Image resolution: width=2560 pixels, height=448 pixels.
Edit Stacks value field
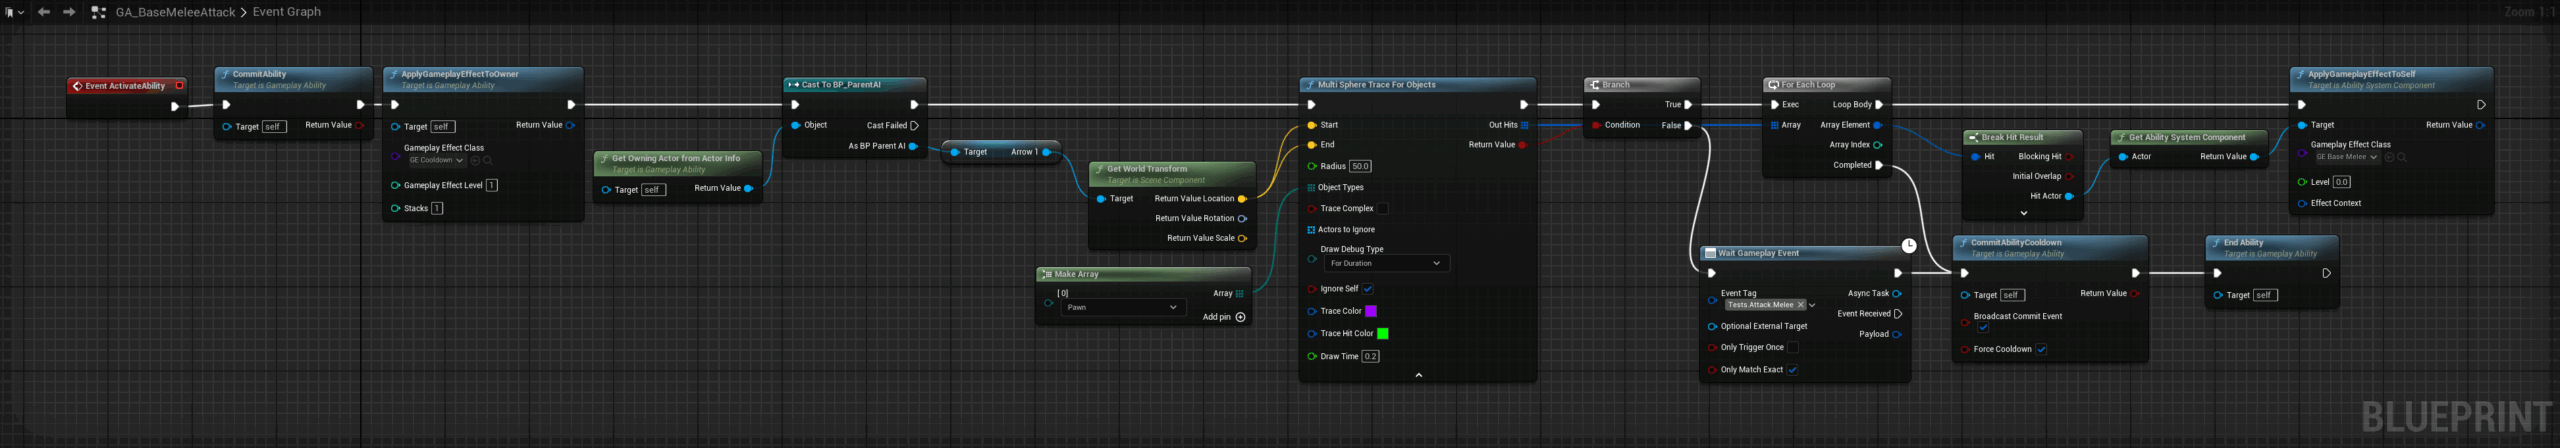pyautogui.click(x=437, y=209)
